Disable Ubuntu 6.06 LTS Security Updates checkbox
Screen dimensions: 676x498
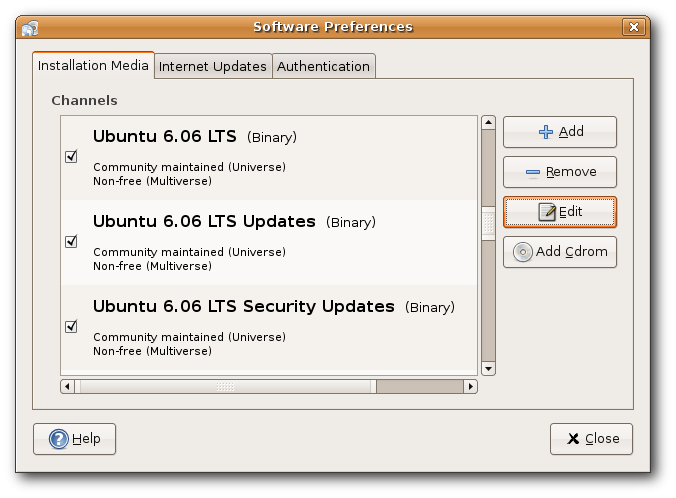click(71, 326)
